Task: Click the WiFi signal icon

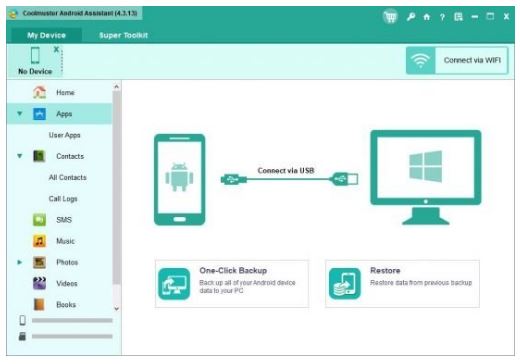Action: point(420,60)
